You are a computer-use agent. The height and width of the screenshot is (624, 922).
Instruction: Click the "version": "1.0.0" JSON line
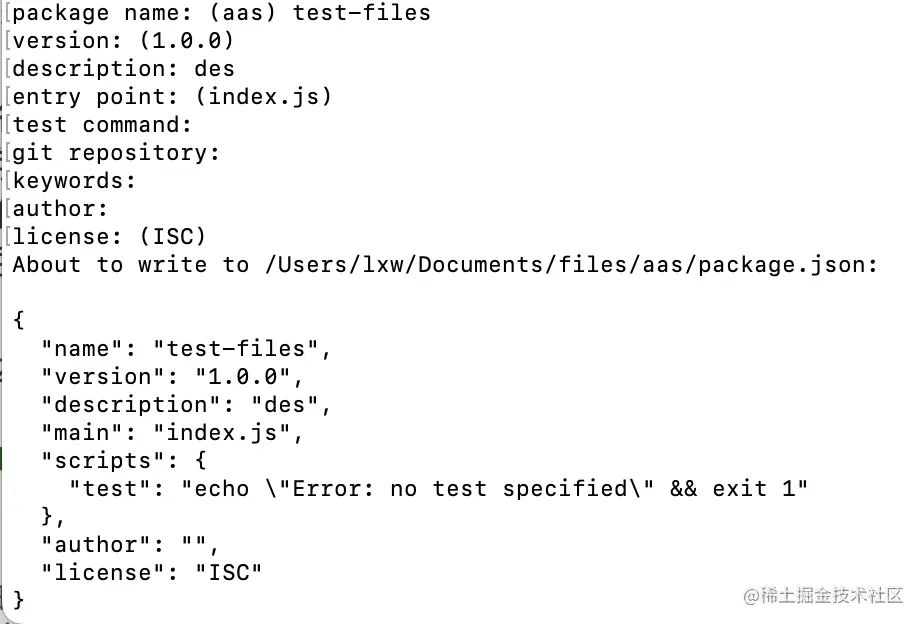pos(171,377)
